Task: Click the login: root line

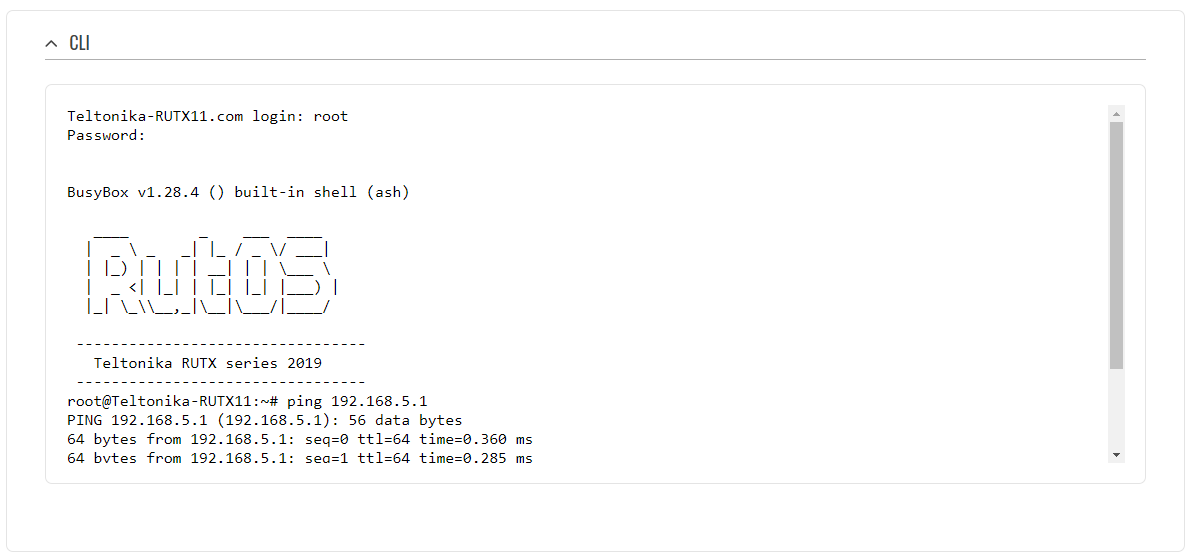Action: pos(208,116)
